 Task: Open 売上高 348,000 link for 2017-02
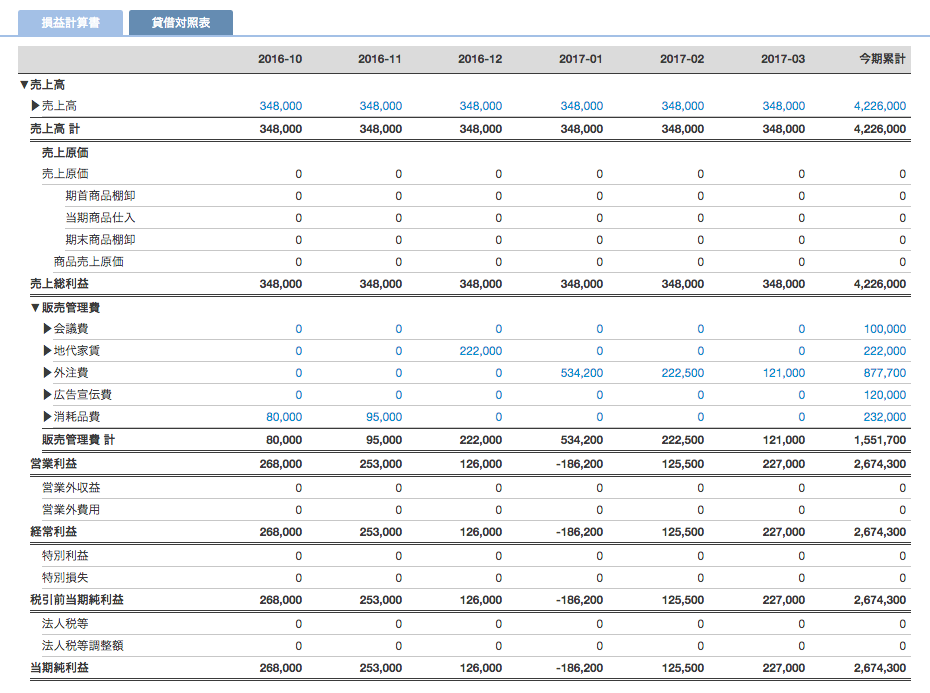point(683,106)
